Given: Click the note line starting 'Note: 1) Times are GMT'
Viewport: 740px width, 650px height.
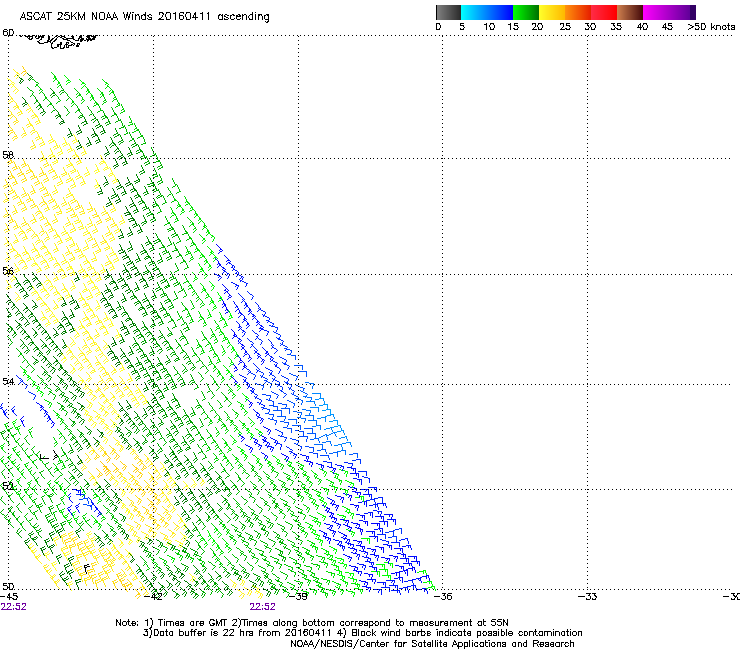Looking at the screenshot, I should click(312, 623).
